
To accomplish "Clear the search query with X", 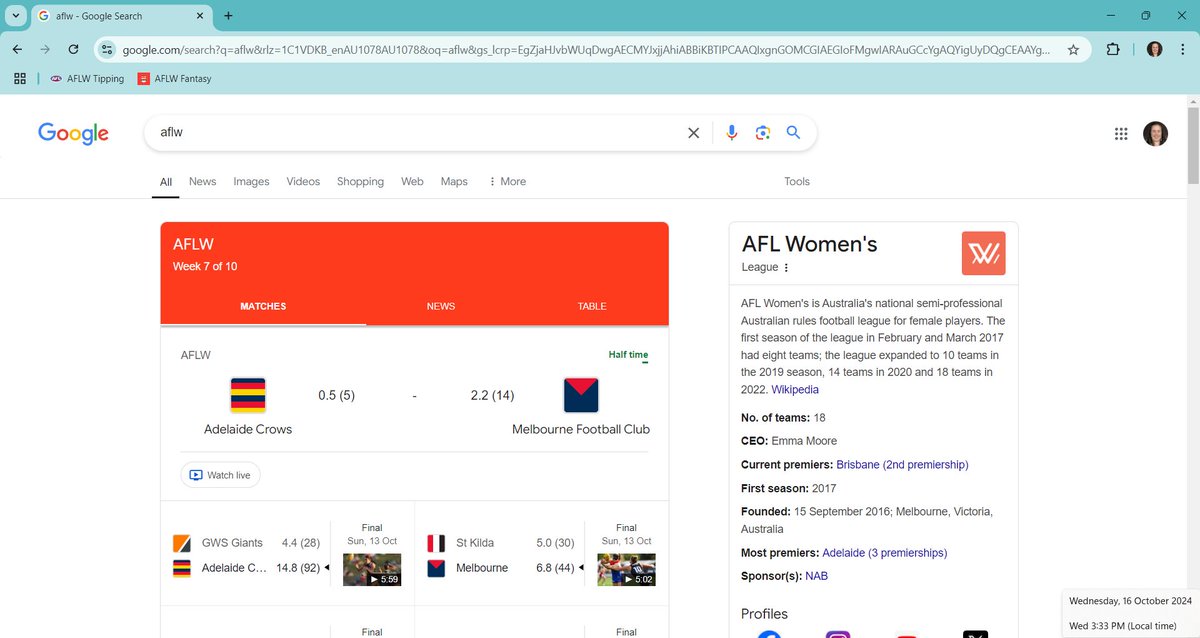I will pos(693,133).
